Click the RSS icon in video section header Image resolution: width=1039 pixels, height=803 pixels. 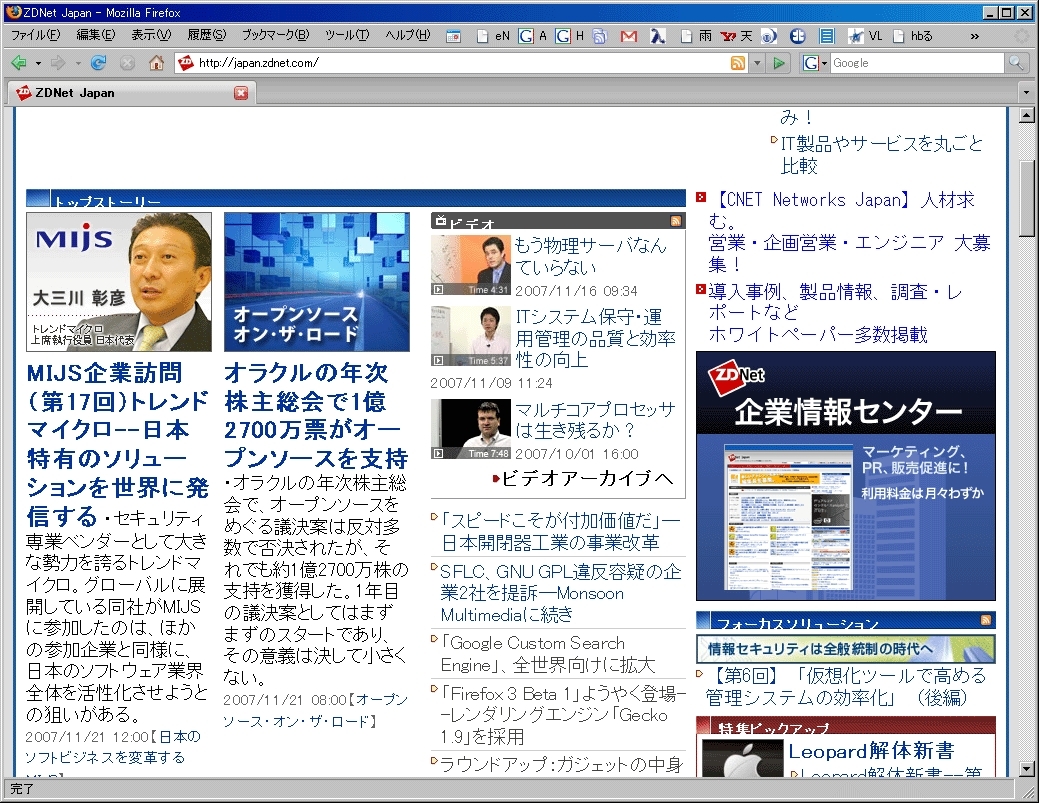(676, 221)
